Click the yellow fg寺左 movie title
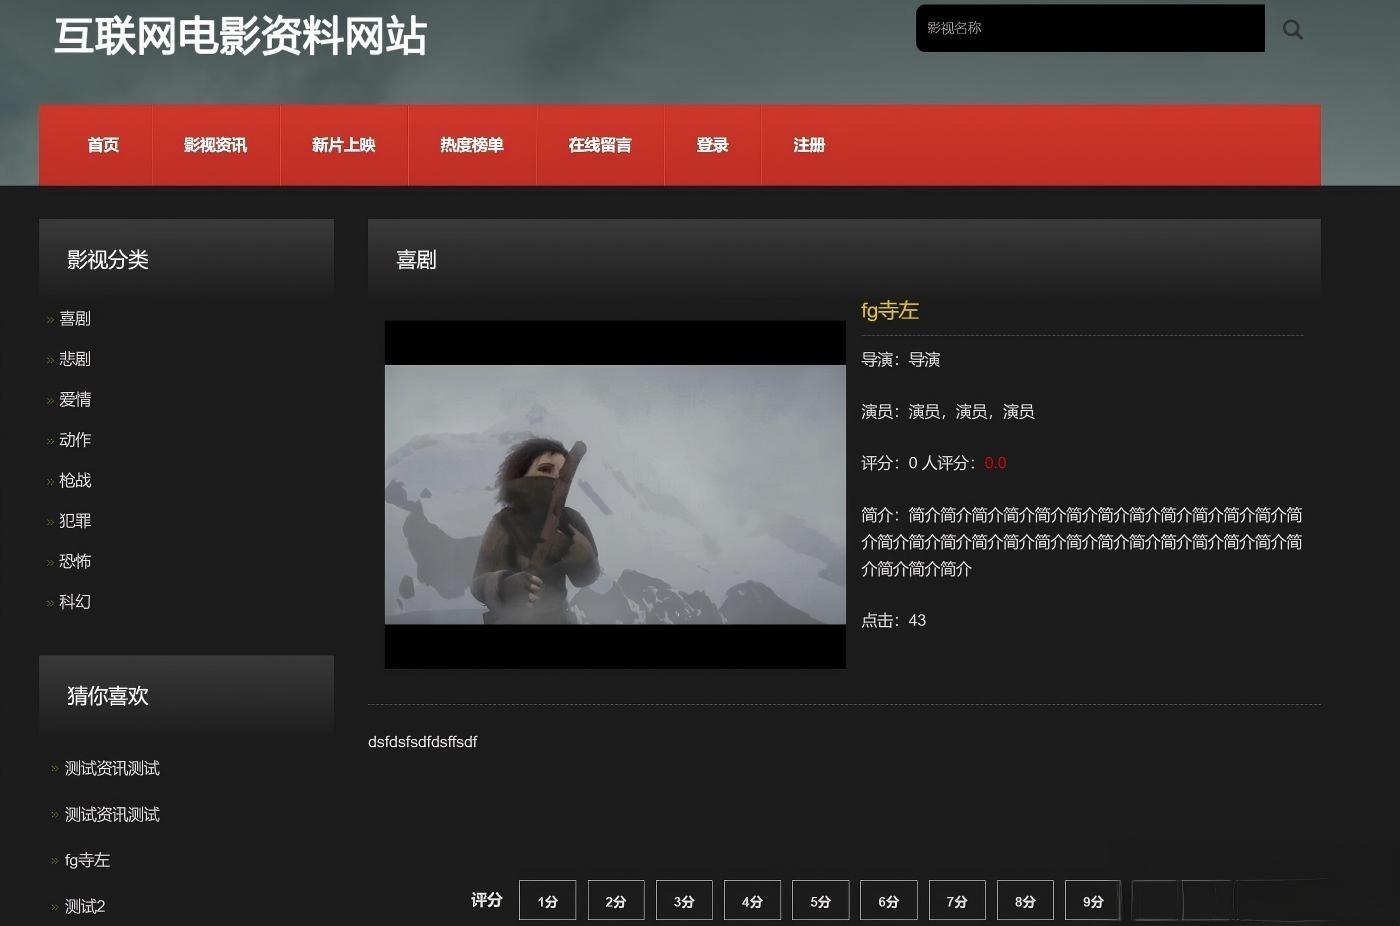 pyautogui.click(x=890, y=310)
